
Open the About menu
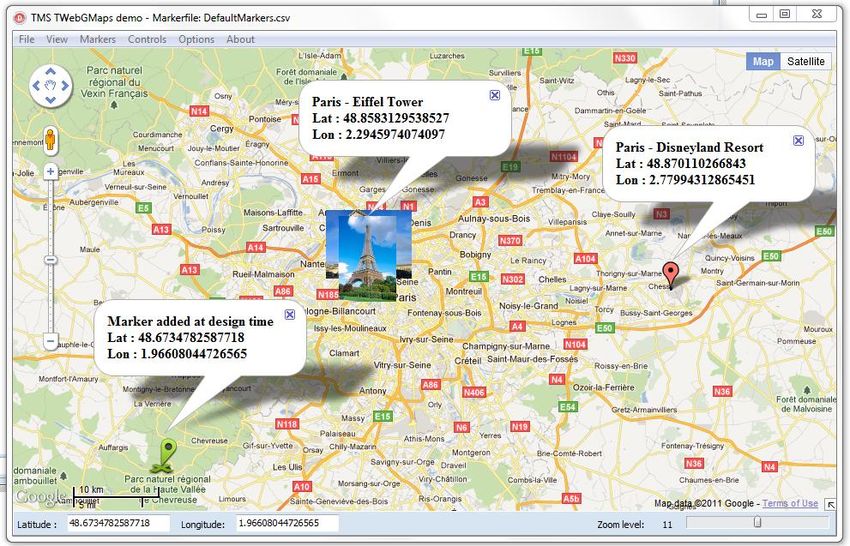(240, 39)
